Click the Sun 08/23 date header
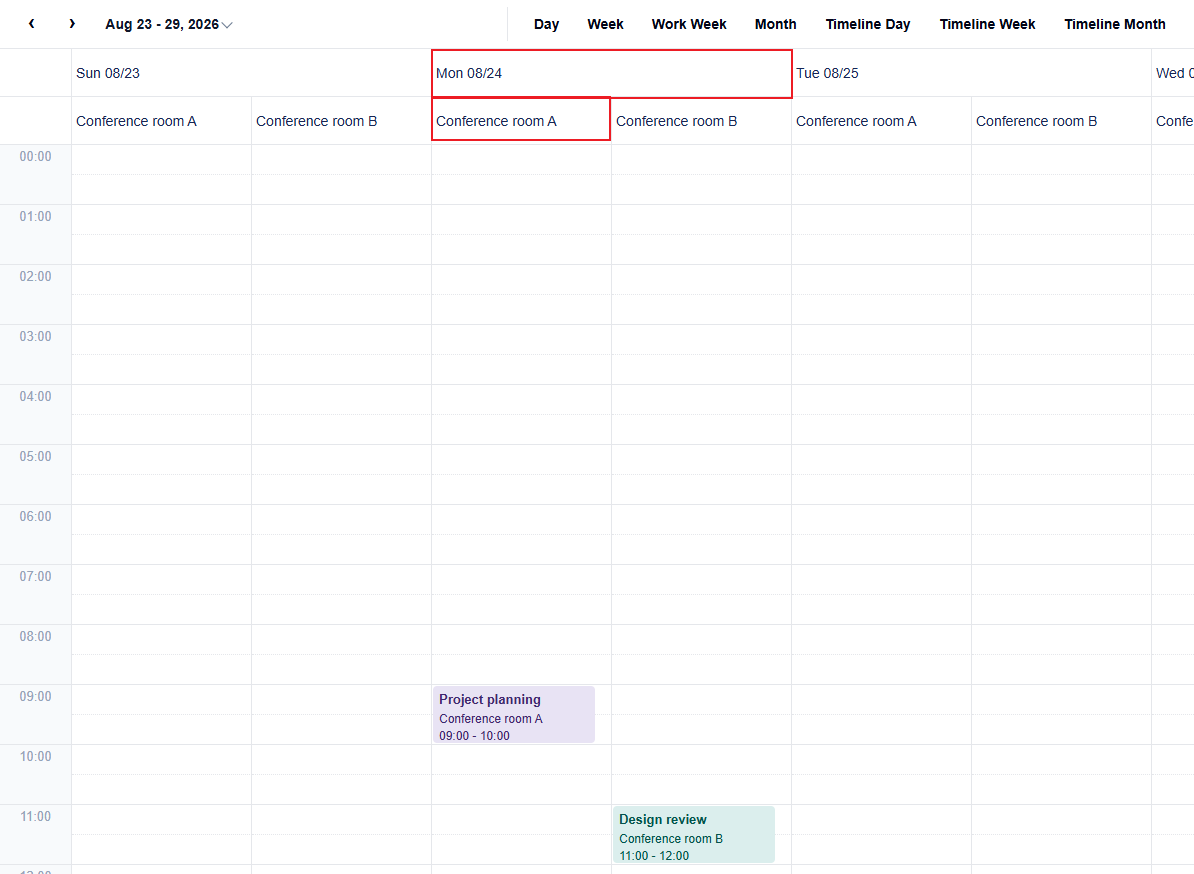The width and height of the screenshot is (1194, 874). tap(251, 73)
